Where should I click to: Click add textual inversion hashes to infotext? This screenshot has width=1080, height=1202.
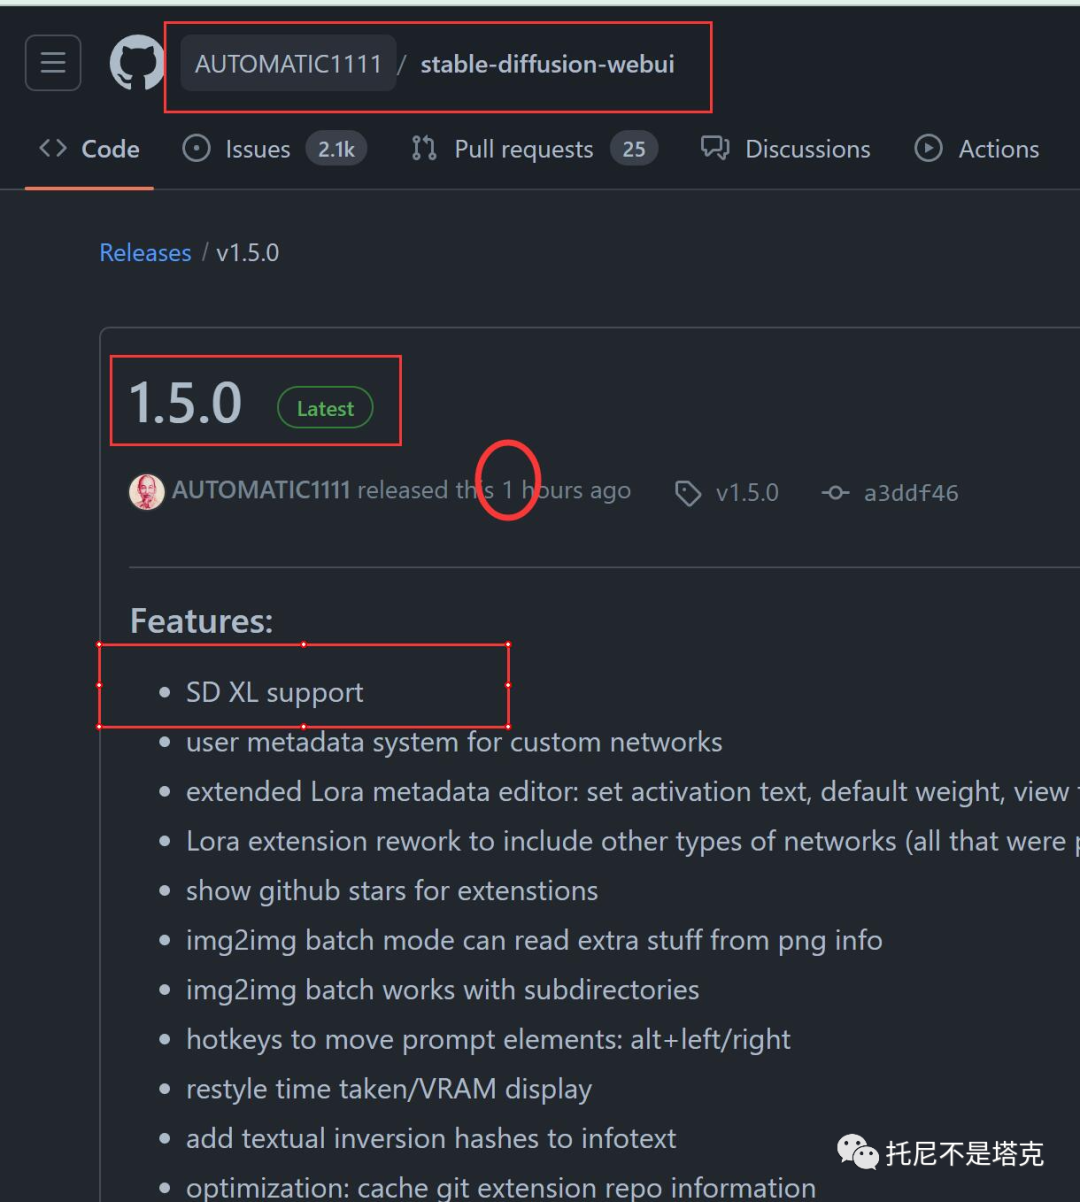(431, 1138)
